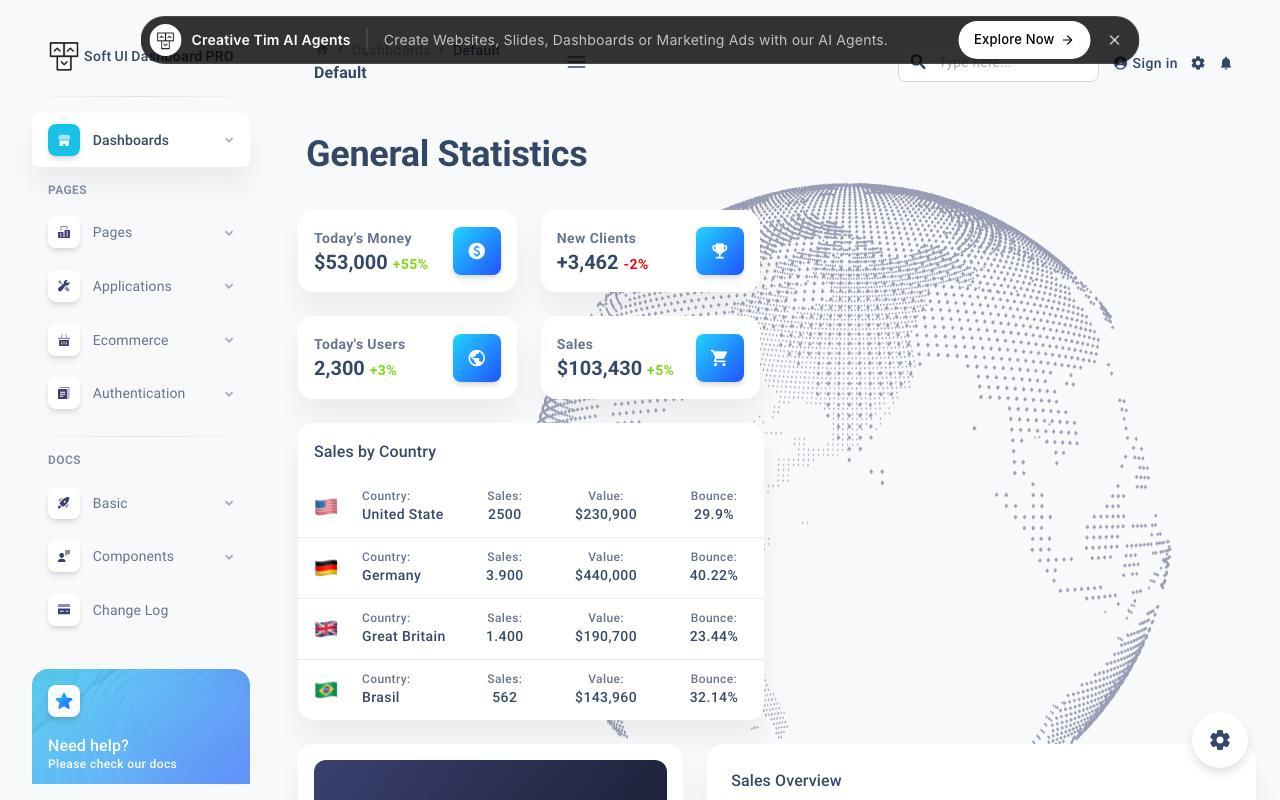Expand the Authentication menu chevron

pyautogui.click(x=229, y=394)
